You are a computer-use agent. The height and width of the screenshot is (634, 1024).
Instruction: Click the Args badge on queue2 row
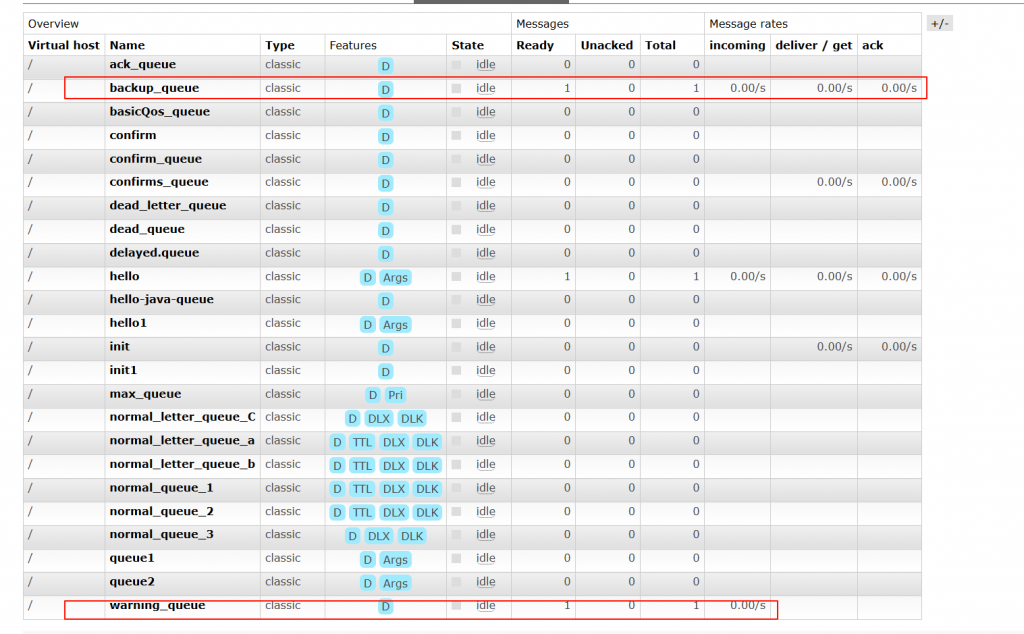click(x=395, y=583)
